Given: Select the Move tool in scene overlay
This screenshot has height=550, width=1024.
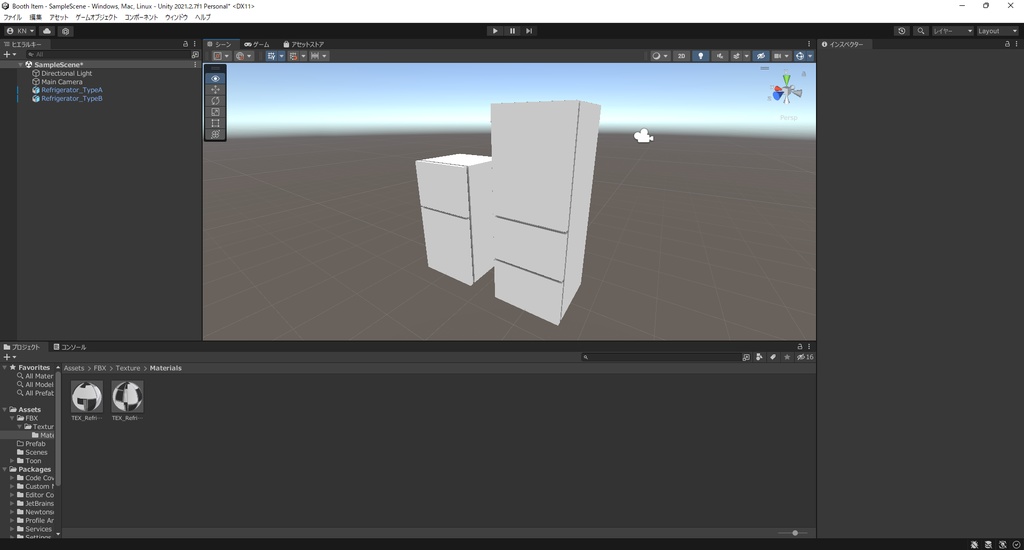Looking at the screenshot, I should 215,89.
